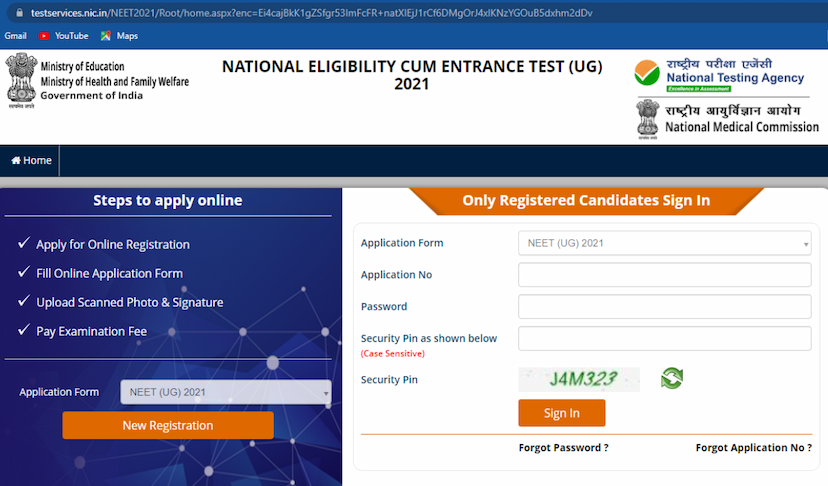Click the '(Case Sensitive)' note
The width and height of the screenshot is (828, 486).
click(392, 353)
